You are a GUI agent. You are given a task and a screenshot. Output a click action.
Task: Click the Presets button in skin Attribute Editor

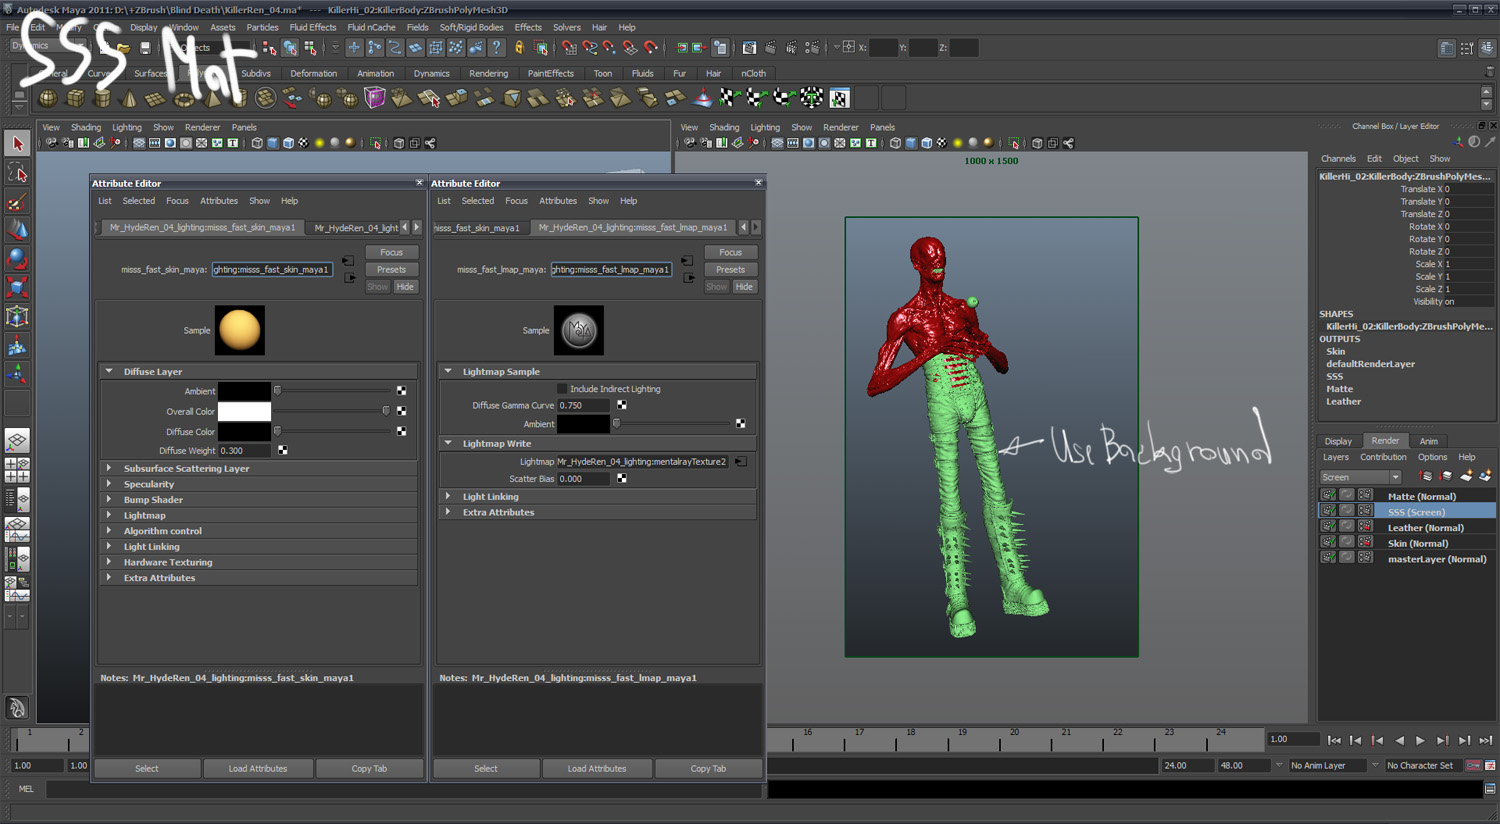391,269
